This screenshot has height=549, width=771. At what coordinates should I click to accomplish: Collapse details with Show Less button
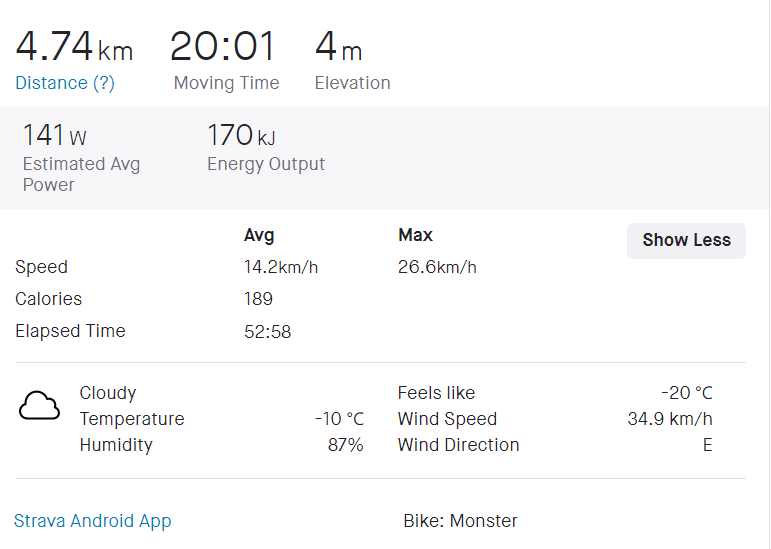pyautogui.click(x=686, y=240)
